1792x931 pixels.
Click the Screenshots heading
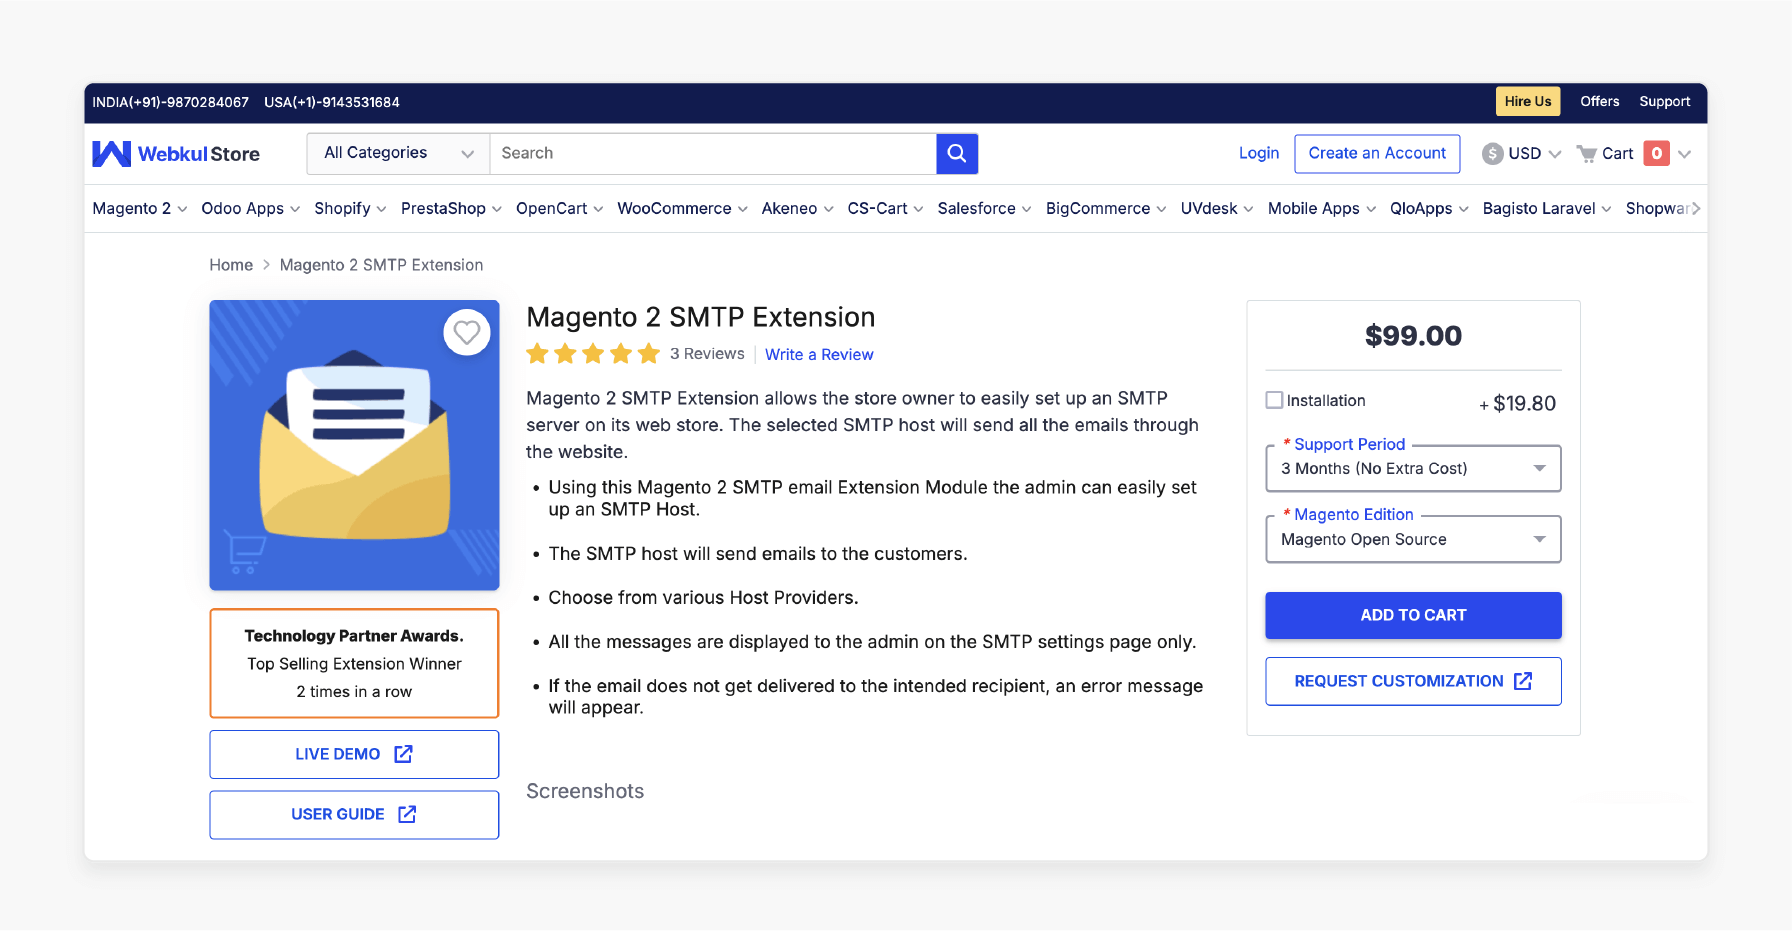585,791
